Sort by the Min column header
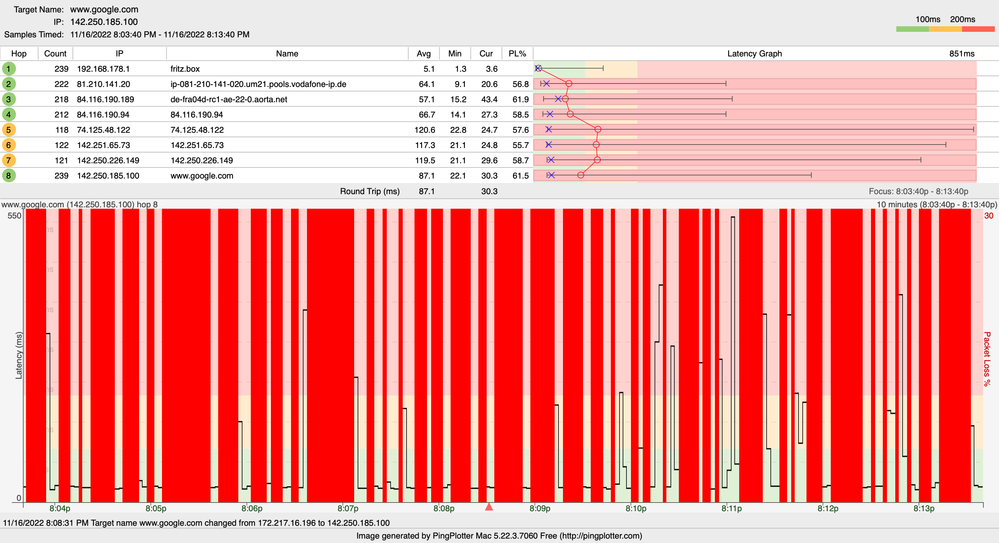Viewport: 999px width, 543px height. pyautogui.click(x=455, y=54)
